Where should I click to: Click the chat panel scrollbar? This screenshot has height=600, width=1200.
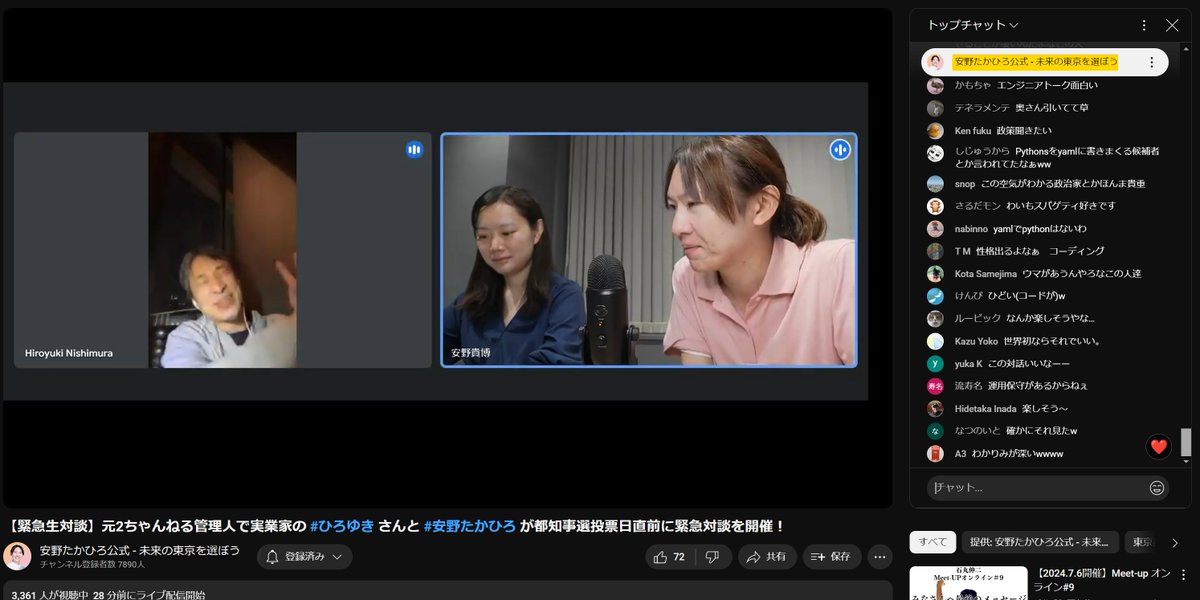[x=1186, y=441]
